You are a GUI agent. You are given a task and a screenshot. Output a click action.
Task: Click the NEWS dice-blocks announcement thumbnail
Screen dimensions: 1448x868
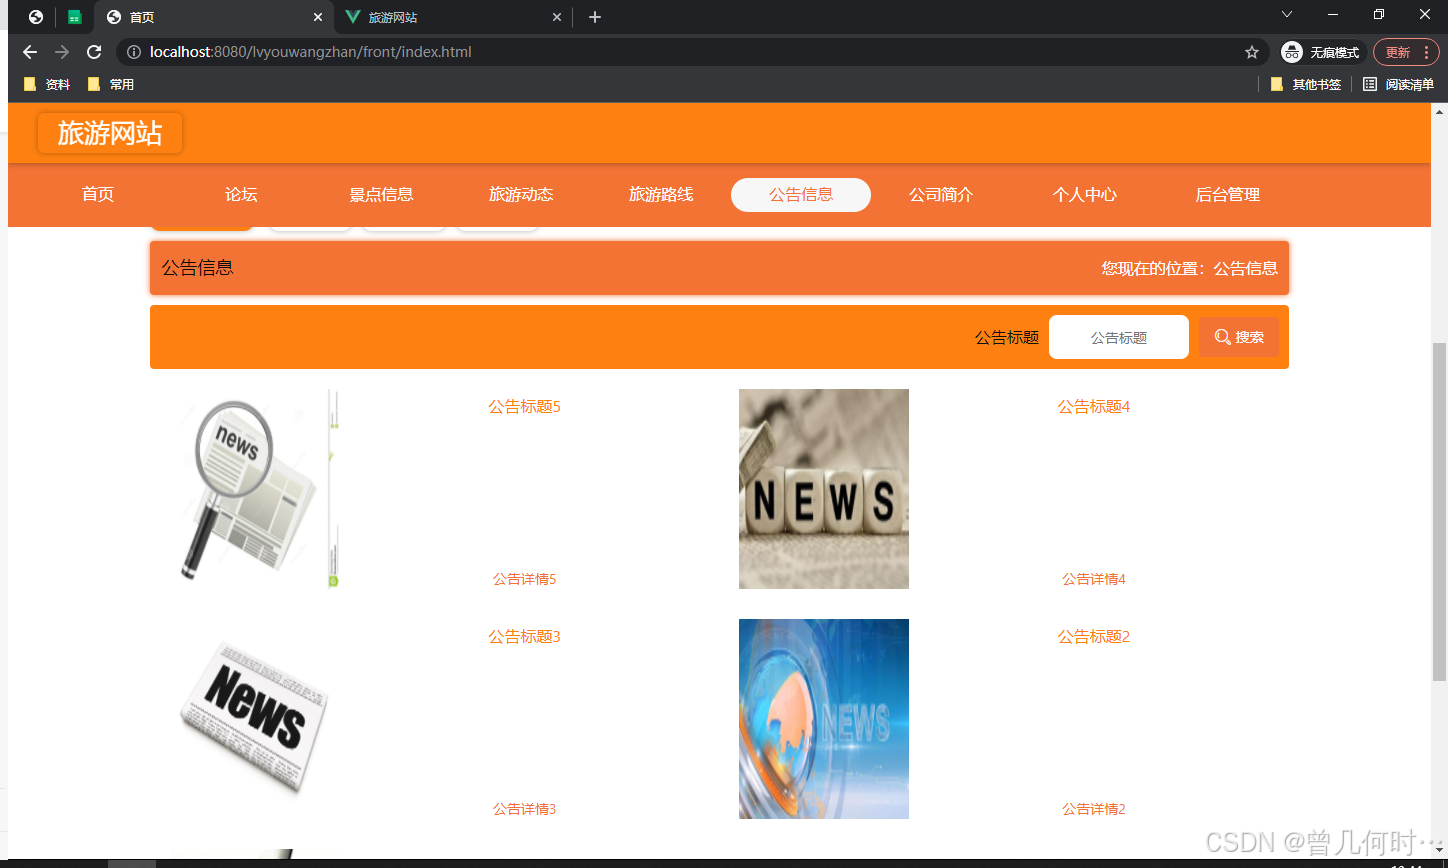[823, 488]
